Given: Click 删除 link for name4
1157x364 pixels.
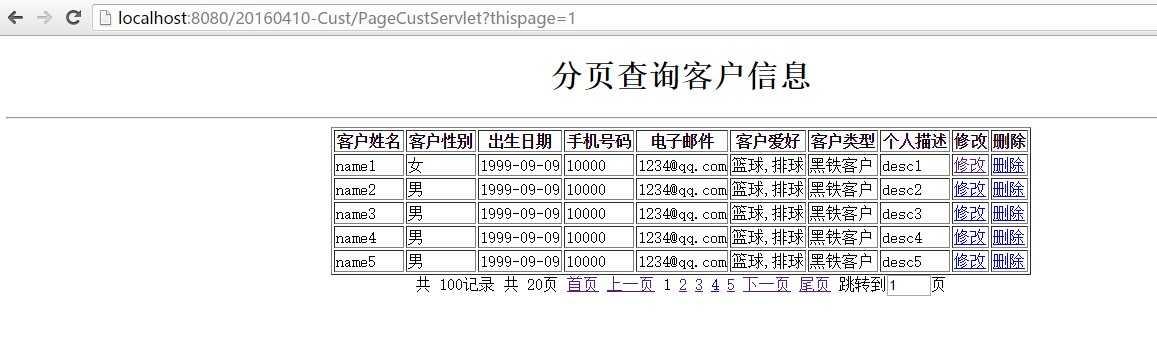Looking at the screenshot, I should (1008, 237).
